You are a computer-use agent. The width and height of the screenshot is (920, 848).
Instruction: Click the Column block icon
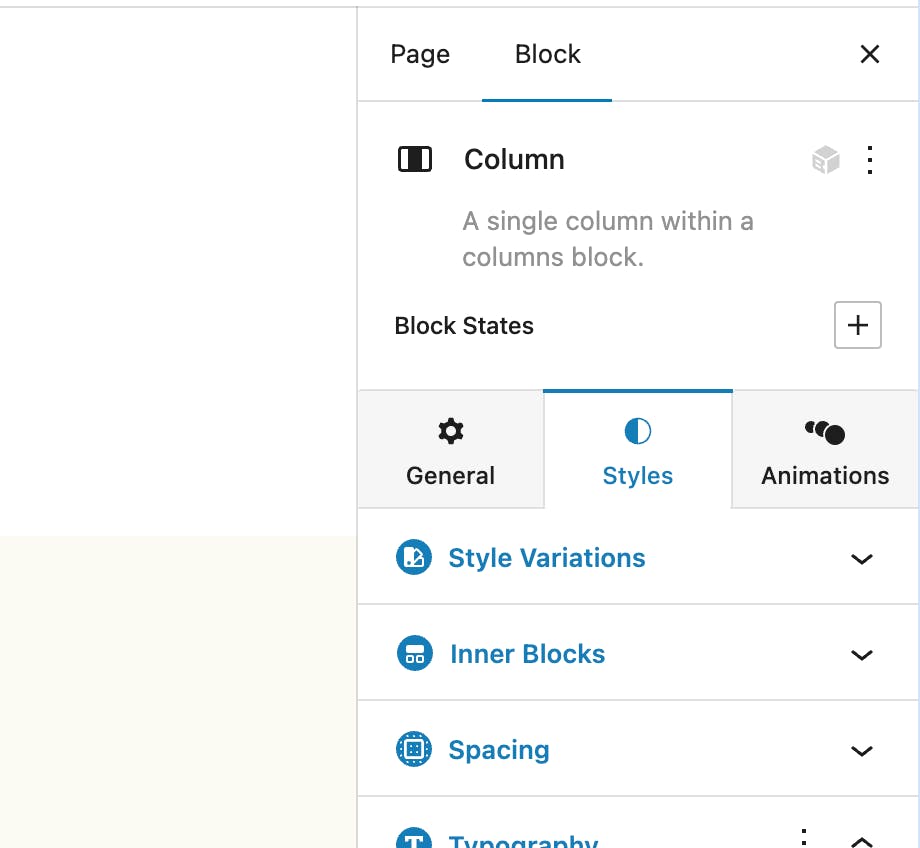click(x=415, y=159)
